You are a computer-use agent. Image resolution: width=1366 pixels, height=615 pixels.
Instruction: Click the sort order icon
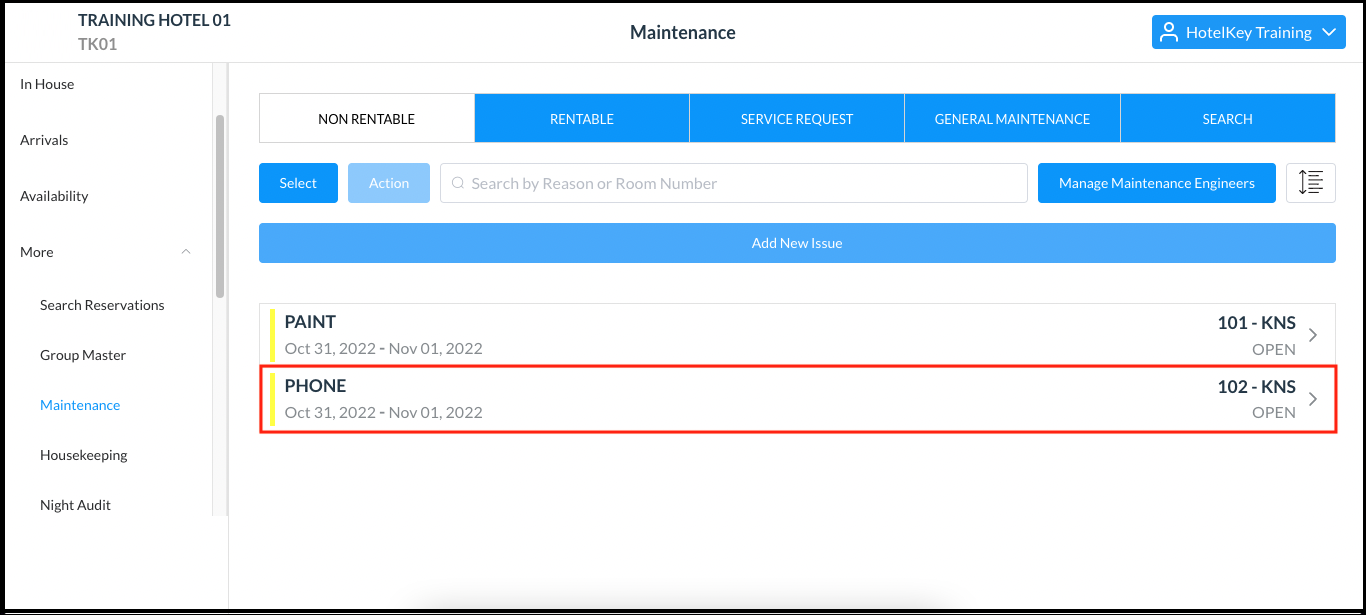click(x=1310, y=183)
